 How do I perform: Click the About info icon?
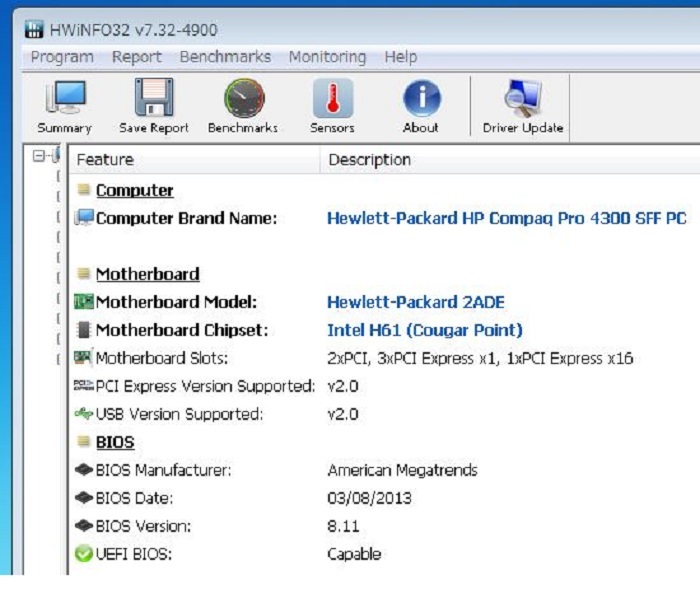(x=421, y=100)
